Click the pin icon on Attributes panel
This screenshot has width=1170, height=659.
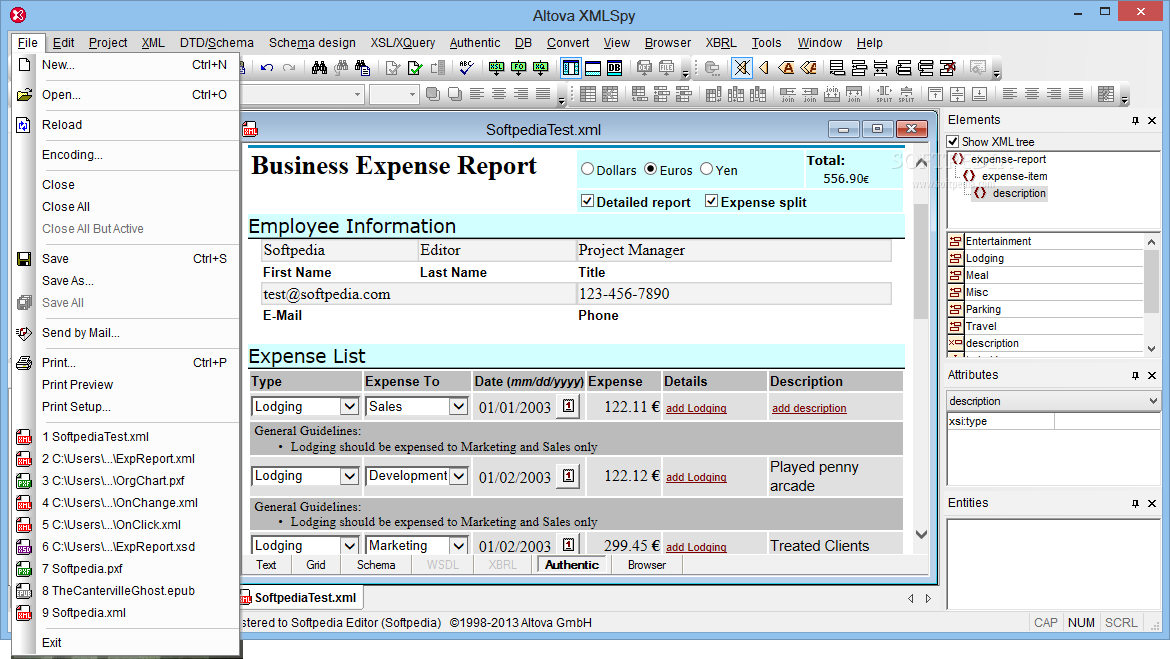click(x=1135, y=375)
